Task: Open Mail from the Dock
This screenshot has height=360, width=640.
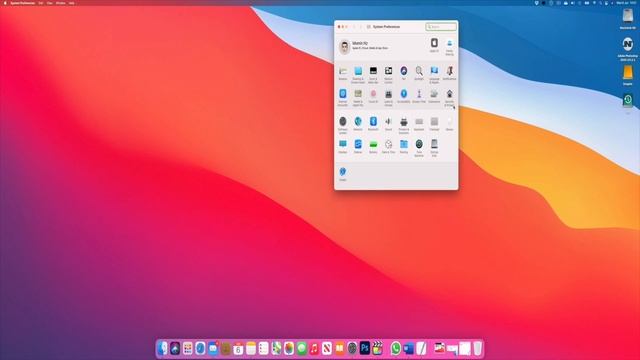Action: point(213,348)
